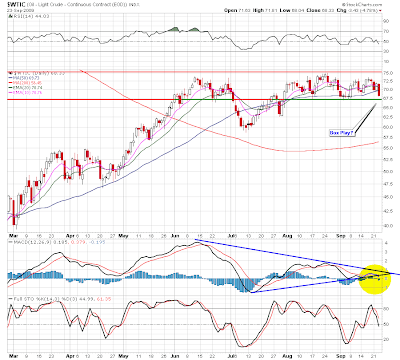This screenshot has width=400, height=360.
Task: Click the 55.0 price axis value
Action: click(x=387, y=148)
